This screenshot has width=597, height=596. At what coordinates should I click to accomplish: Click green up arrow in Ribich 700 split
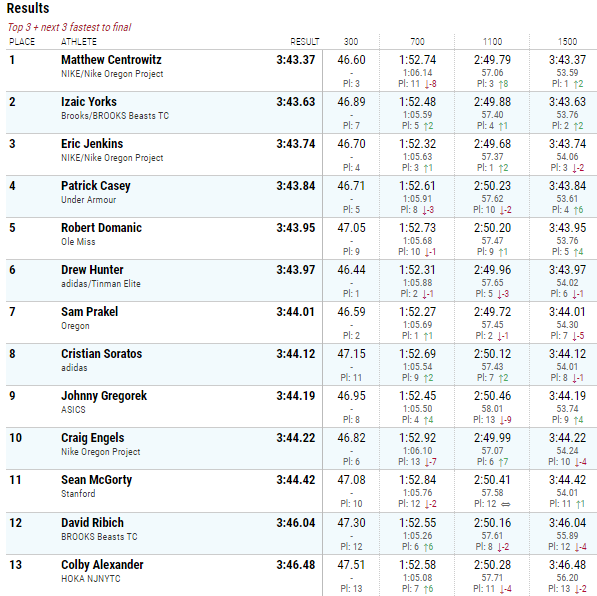pos(426,547)
